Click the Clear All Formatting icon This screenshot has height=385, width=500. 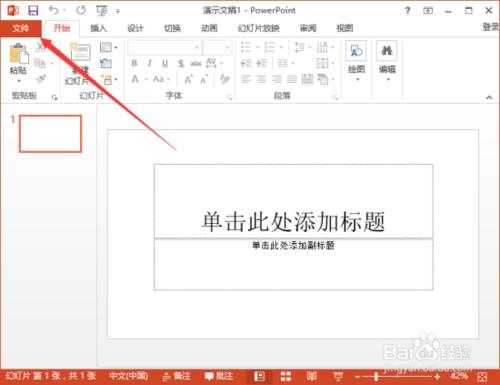(x=225, y=79)
